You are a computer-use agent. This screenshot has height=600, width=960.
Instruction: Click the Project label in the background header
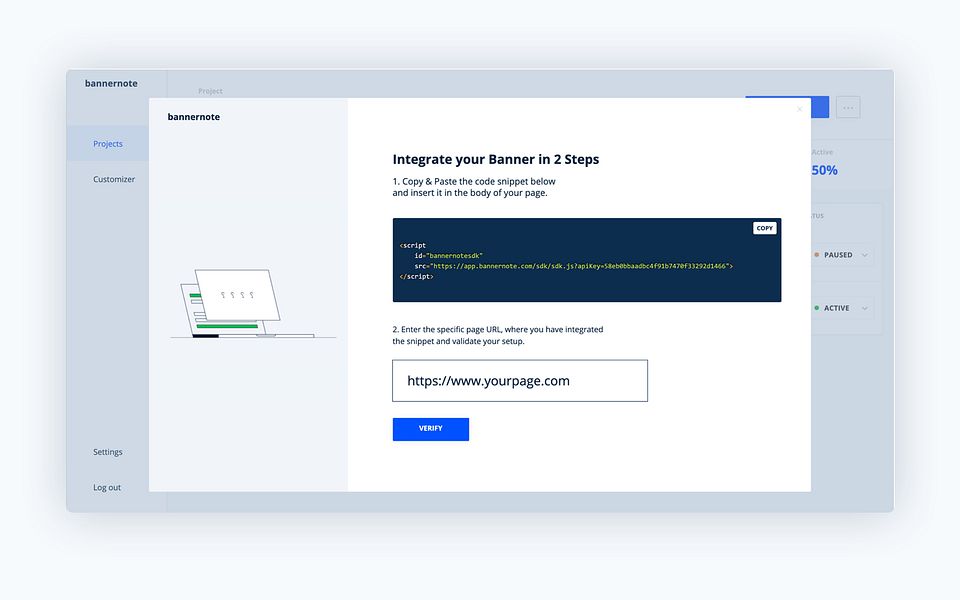(210, 91)
